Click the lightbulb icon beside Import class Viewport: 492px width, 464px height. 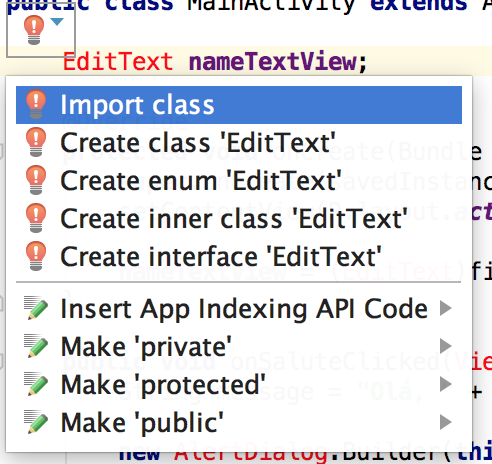pos(36,104)
